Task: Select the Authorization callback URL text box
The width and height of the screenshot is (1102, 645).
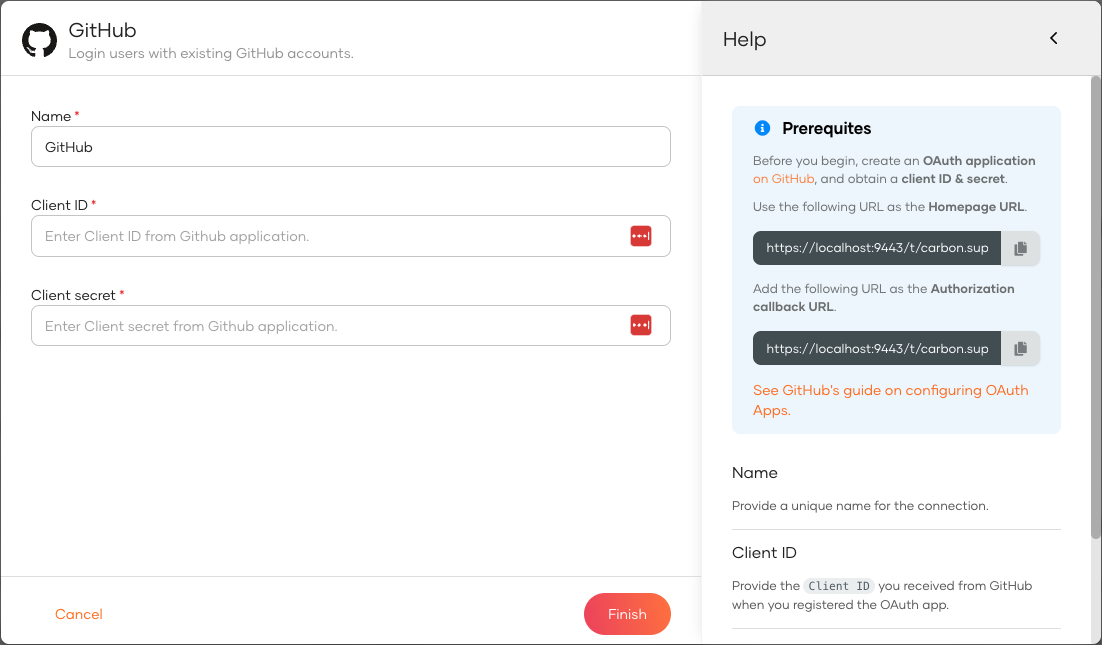Action: pos(876,348)
